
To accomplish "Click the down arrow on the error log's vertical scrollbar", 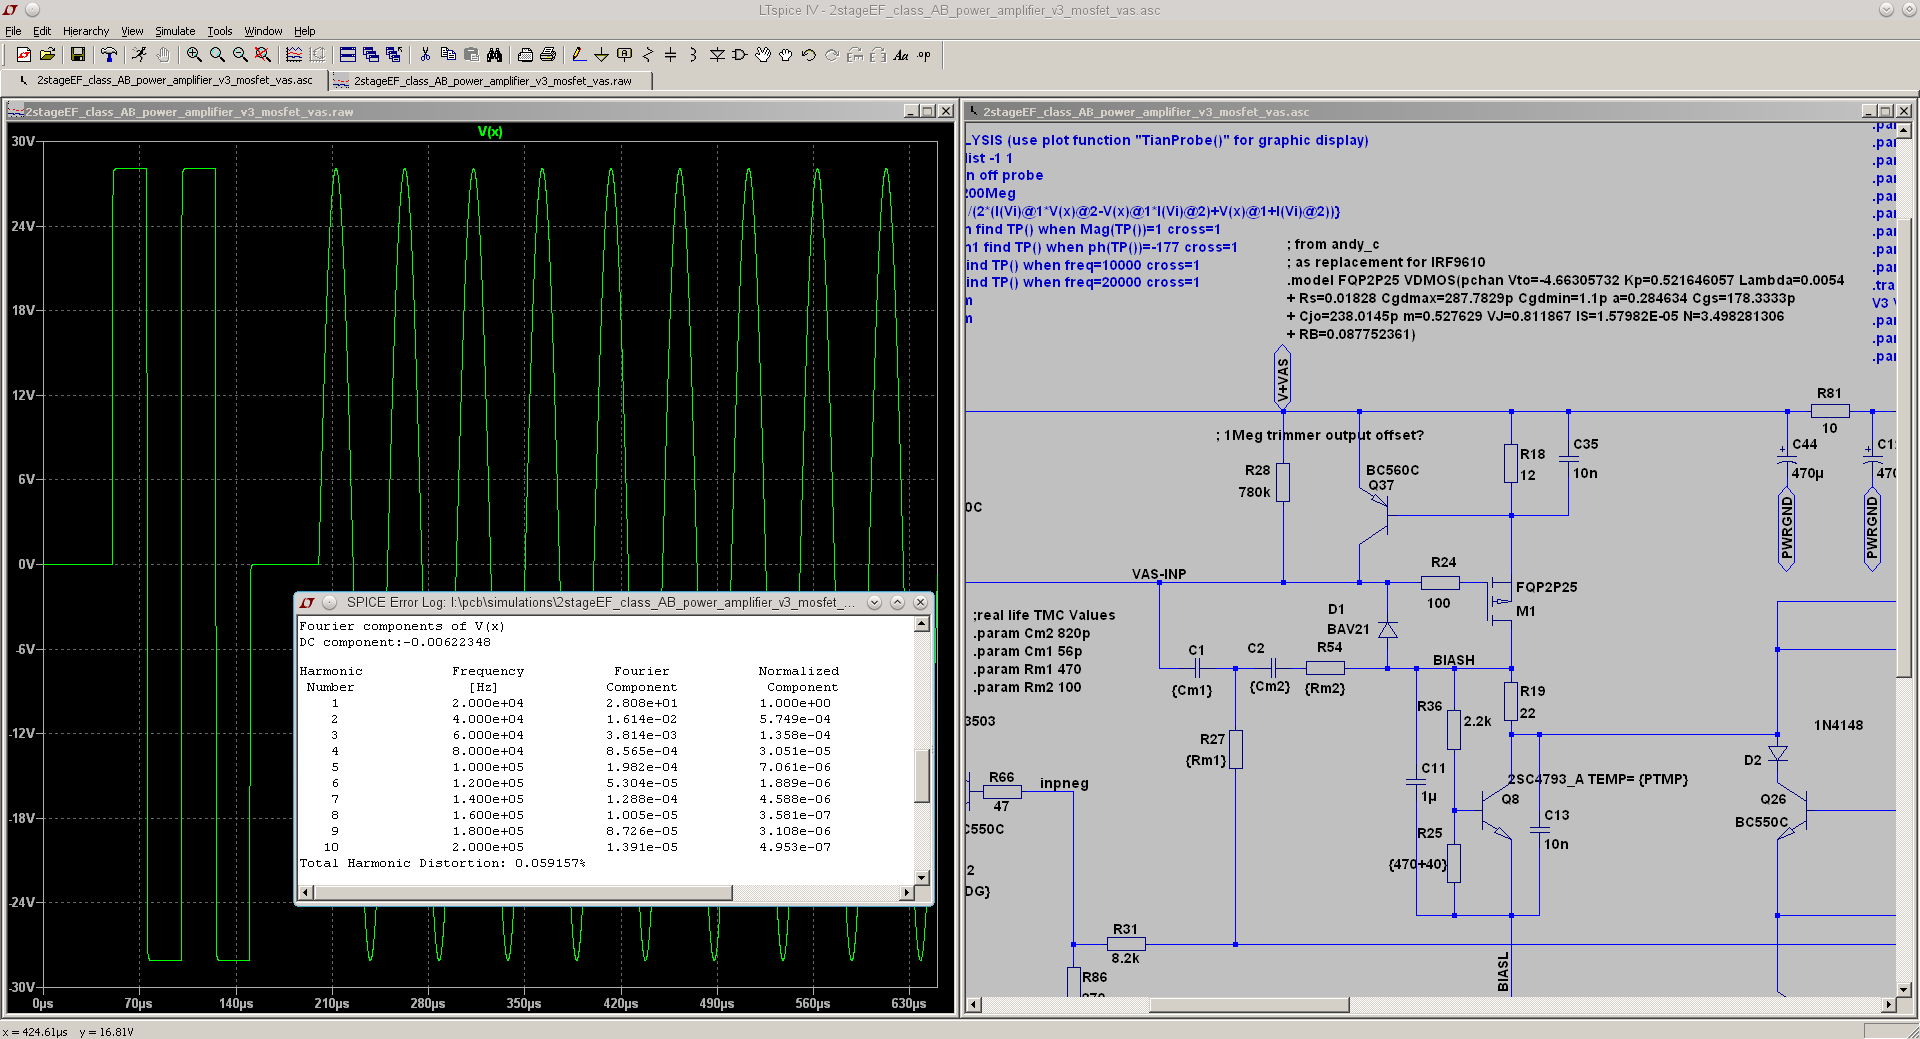I will [x=922, y=878].
